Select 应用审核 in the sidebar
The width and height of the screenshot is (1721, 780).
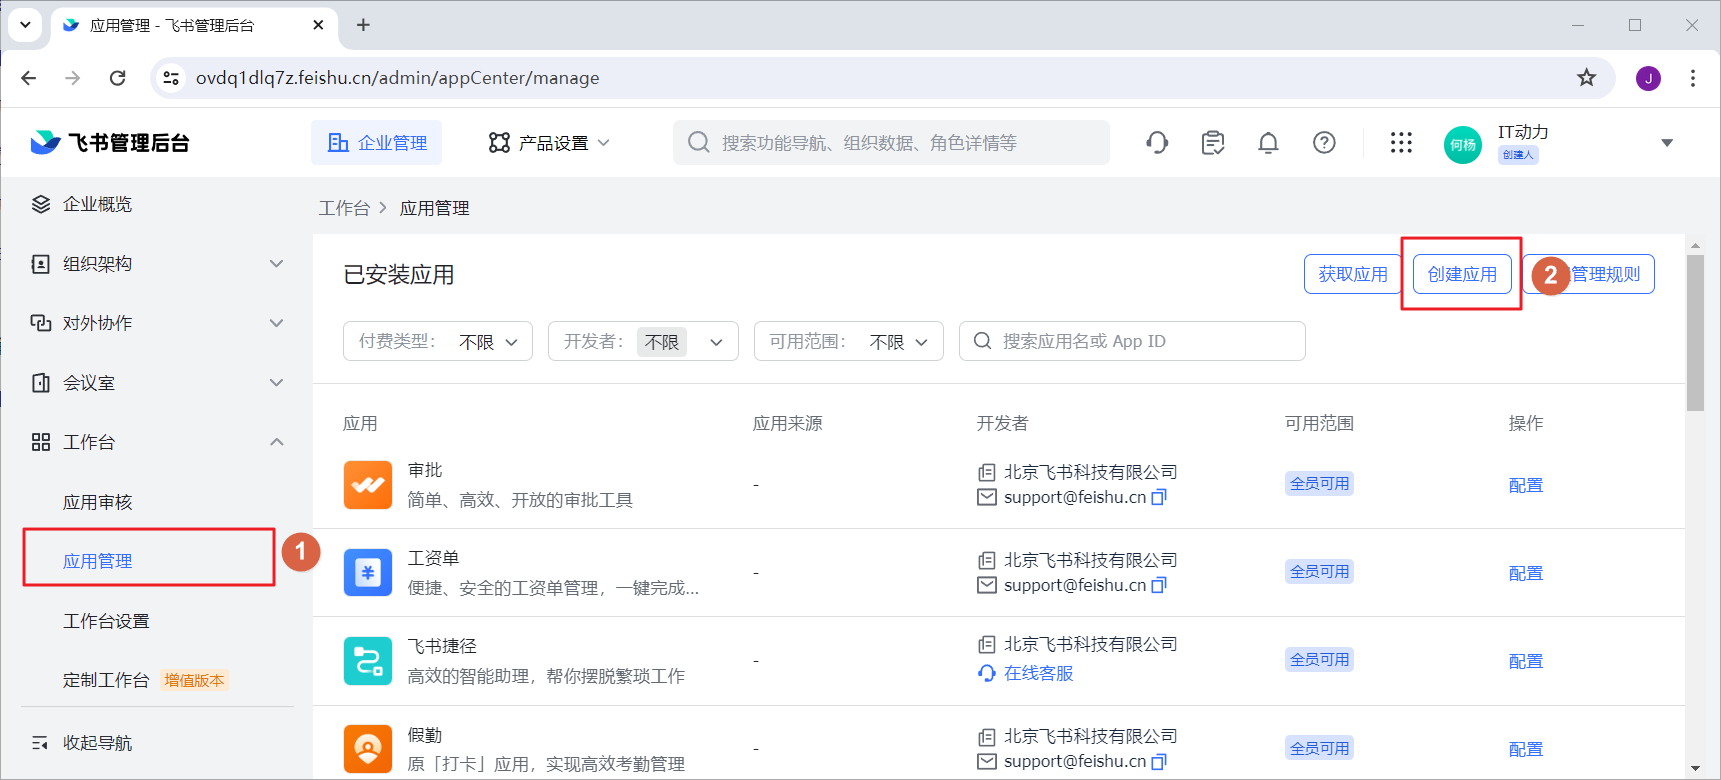(x=98, y=502)
